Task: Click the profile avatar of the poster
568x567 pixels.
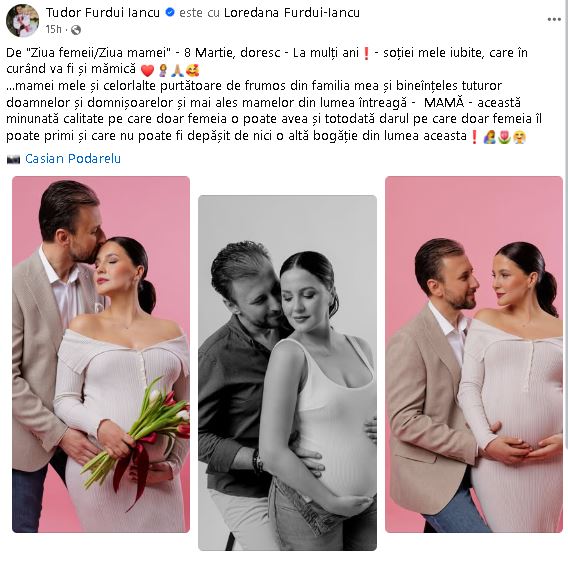Action: [22, 20]
